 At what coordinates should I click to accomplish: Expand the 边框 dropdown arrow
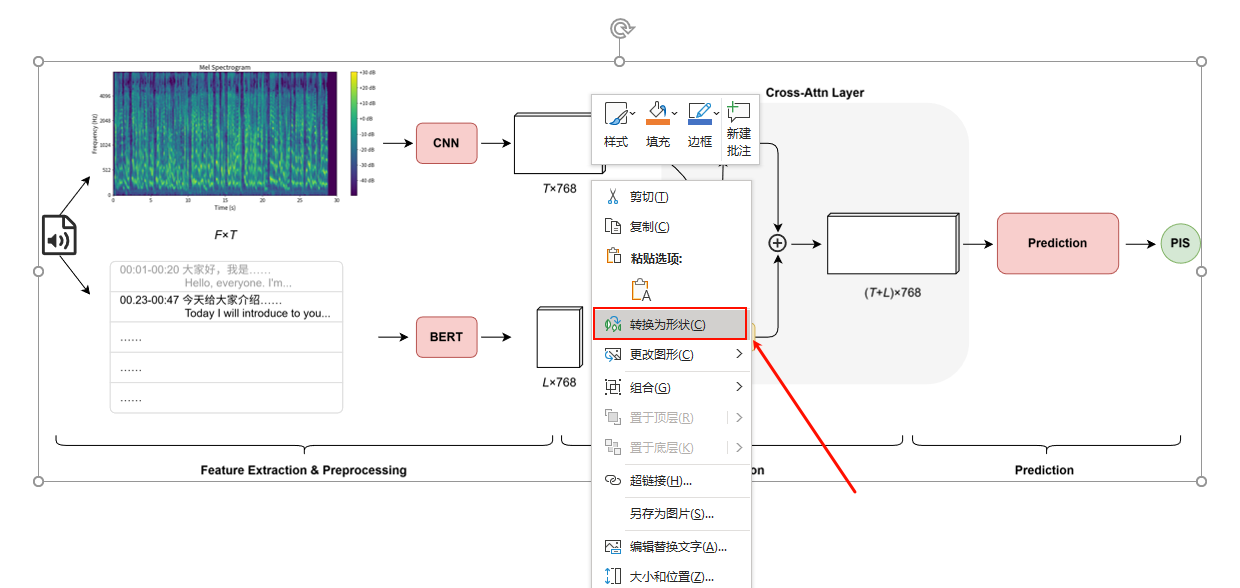point(716,113)
